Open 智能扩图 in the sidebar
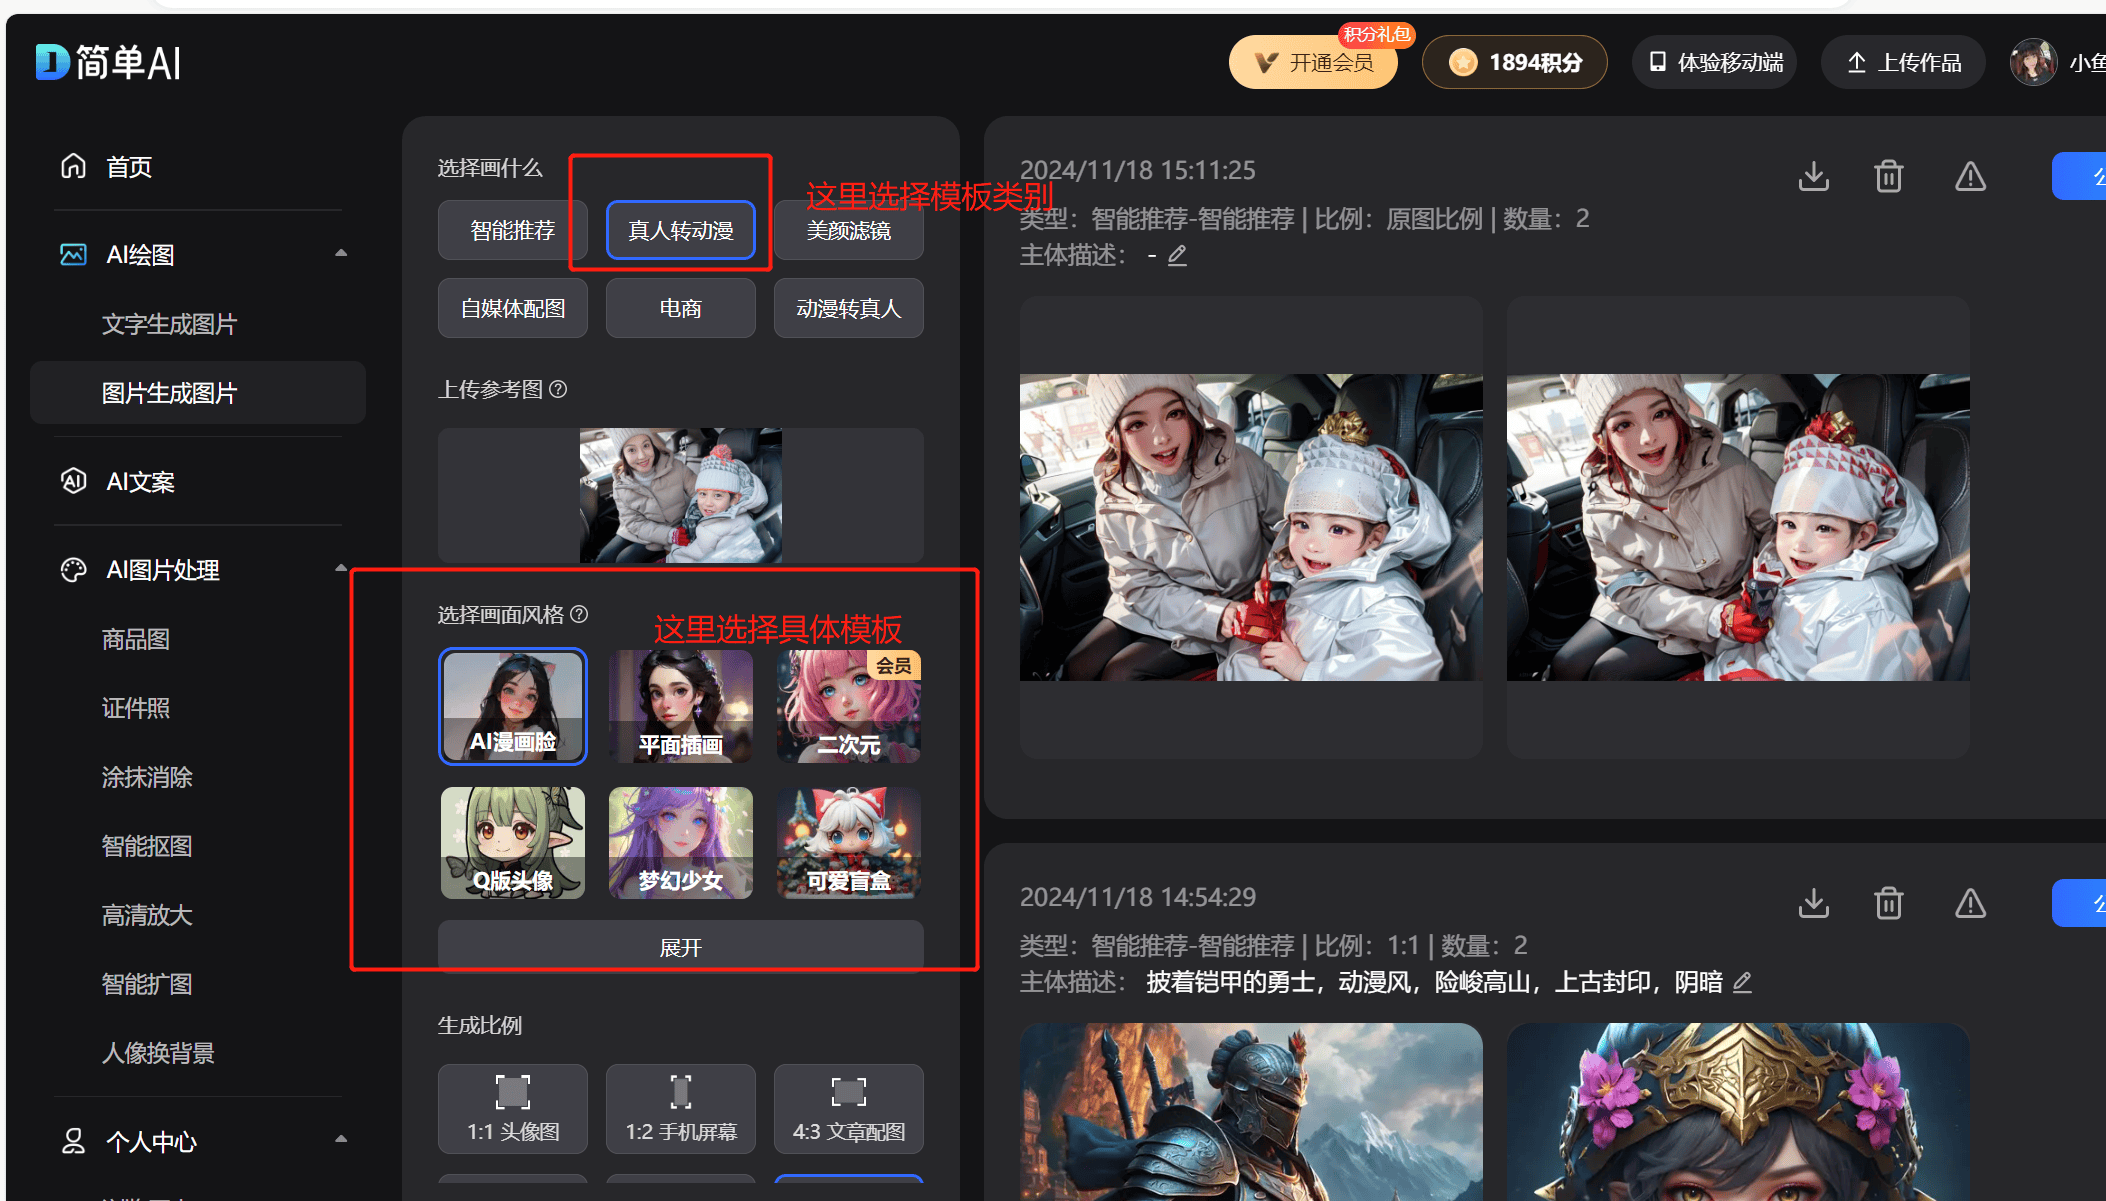The image size is (2106, 1201). tap(147, 984)
